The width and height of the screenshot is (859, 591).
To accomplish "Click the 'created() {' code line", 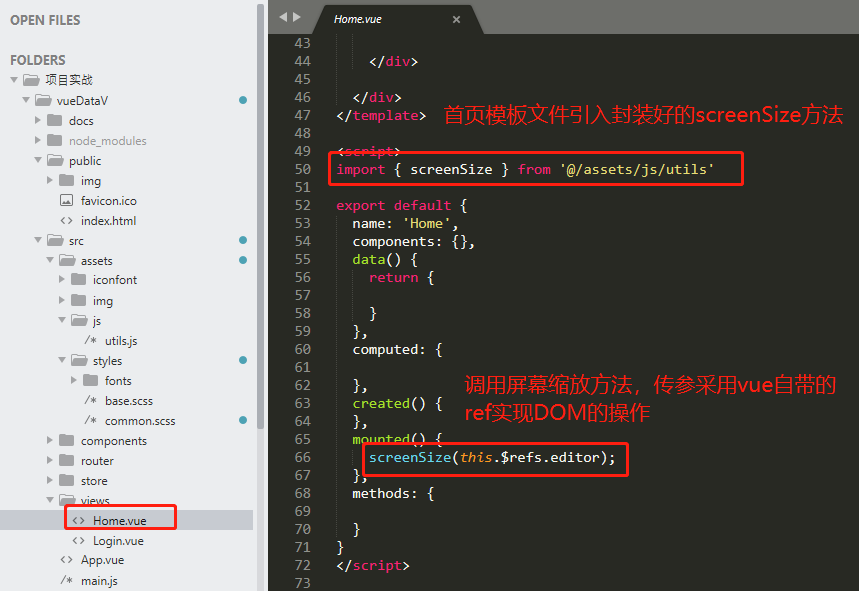I will tap(397, 404).
